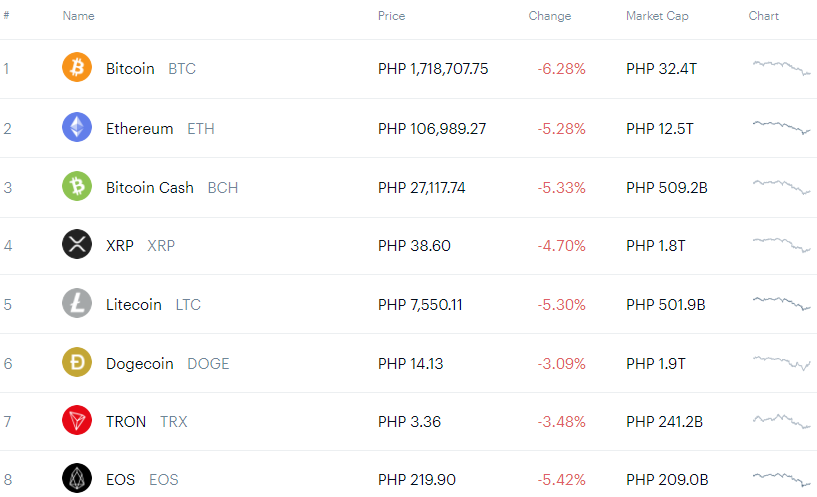Select the XRP price PHP 38.60
Screen dimensions: 817x497
(414, 246)
